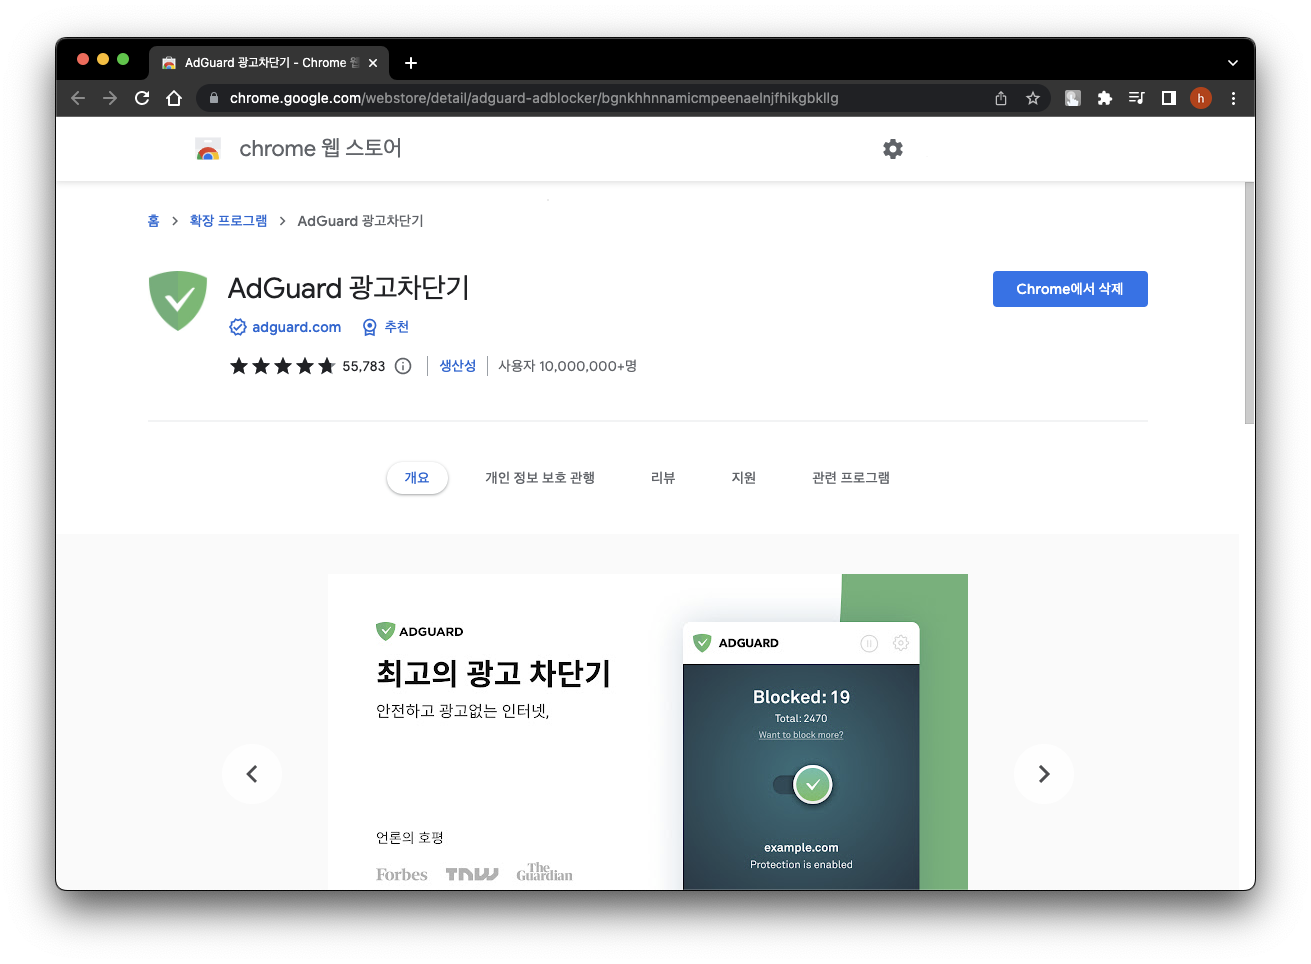The height and width of the screenshot is (964, 1311).
Task: Open web store settings gear
Action: pyautogui.click(x=893, y=149)
